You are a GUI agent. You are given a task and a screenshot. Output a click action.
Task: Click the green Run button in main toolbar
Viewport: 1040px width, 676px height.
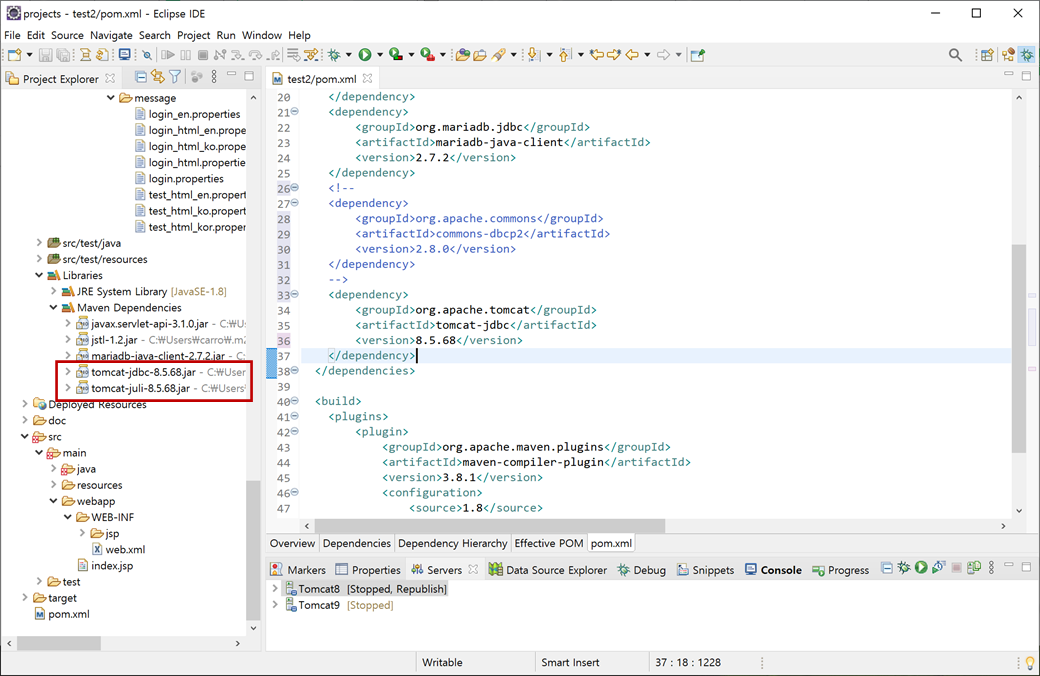point(365,55)
